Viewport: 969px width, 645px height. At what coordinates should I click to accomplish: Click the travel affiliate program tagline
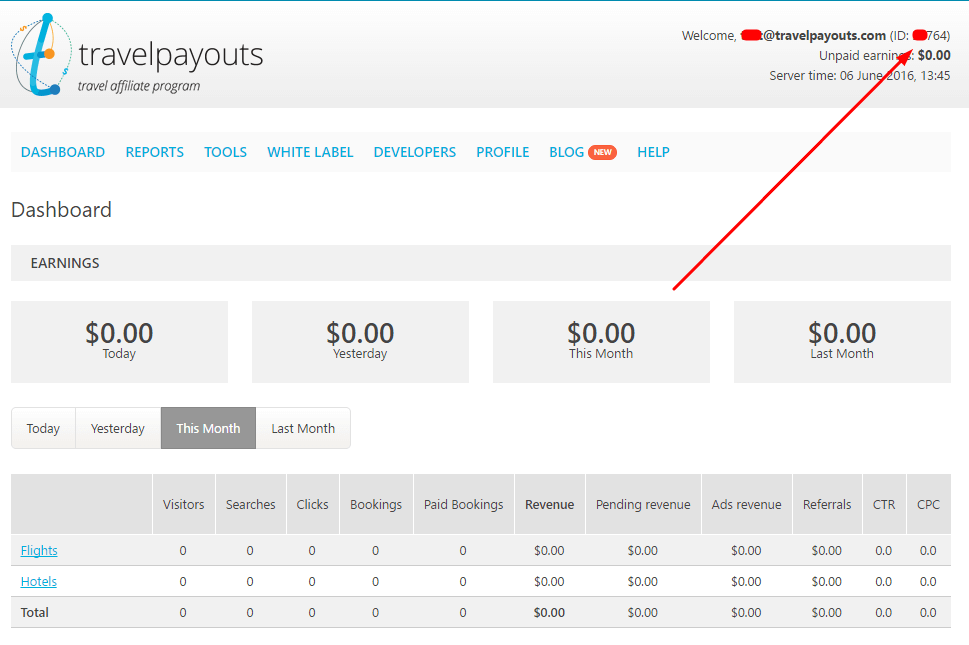click(139, 86)
